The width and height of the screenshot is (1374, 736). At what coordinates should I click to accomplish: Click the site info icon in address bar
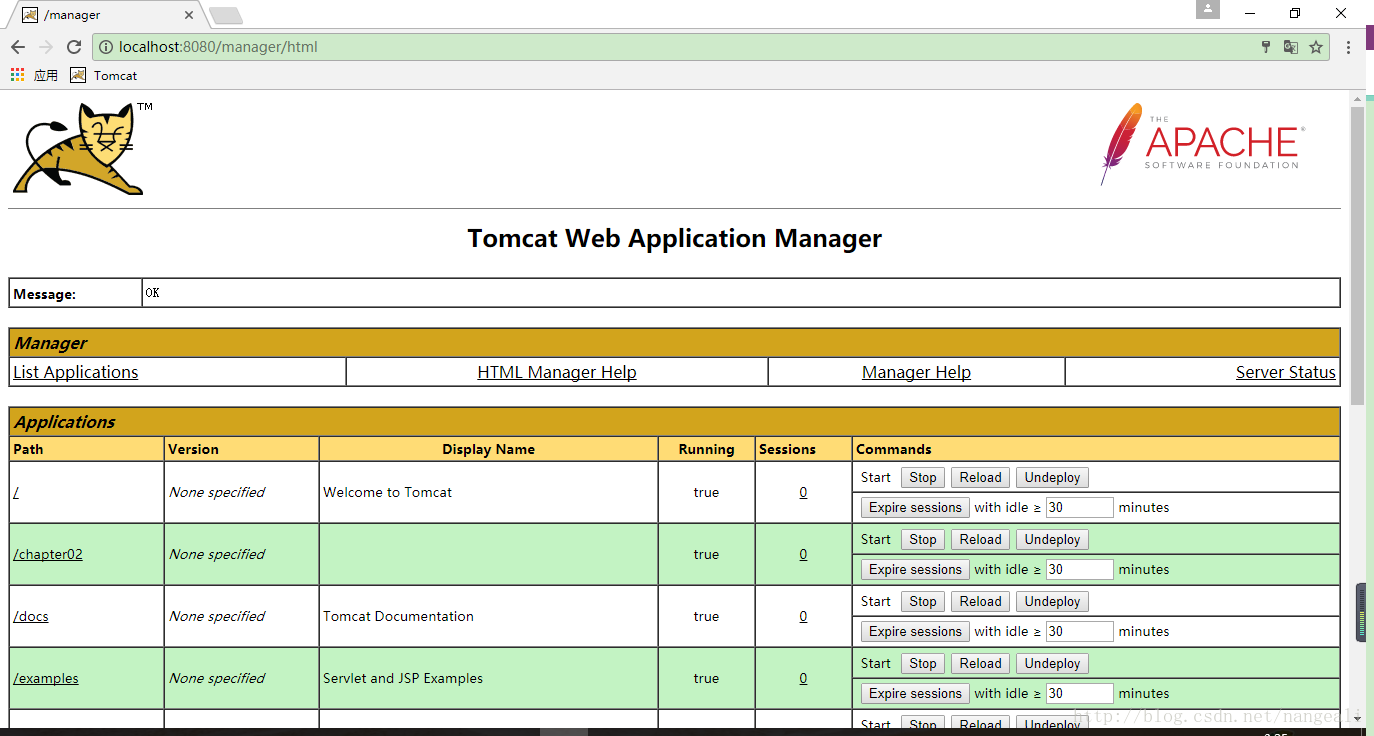(106, 47)
